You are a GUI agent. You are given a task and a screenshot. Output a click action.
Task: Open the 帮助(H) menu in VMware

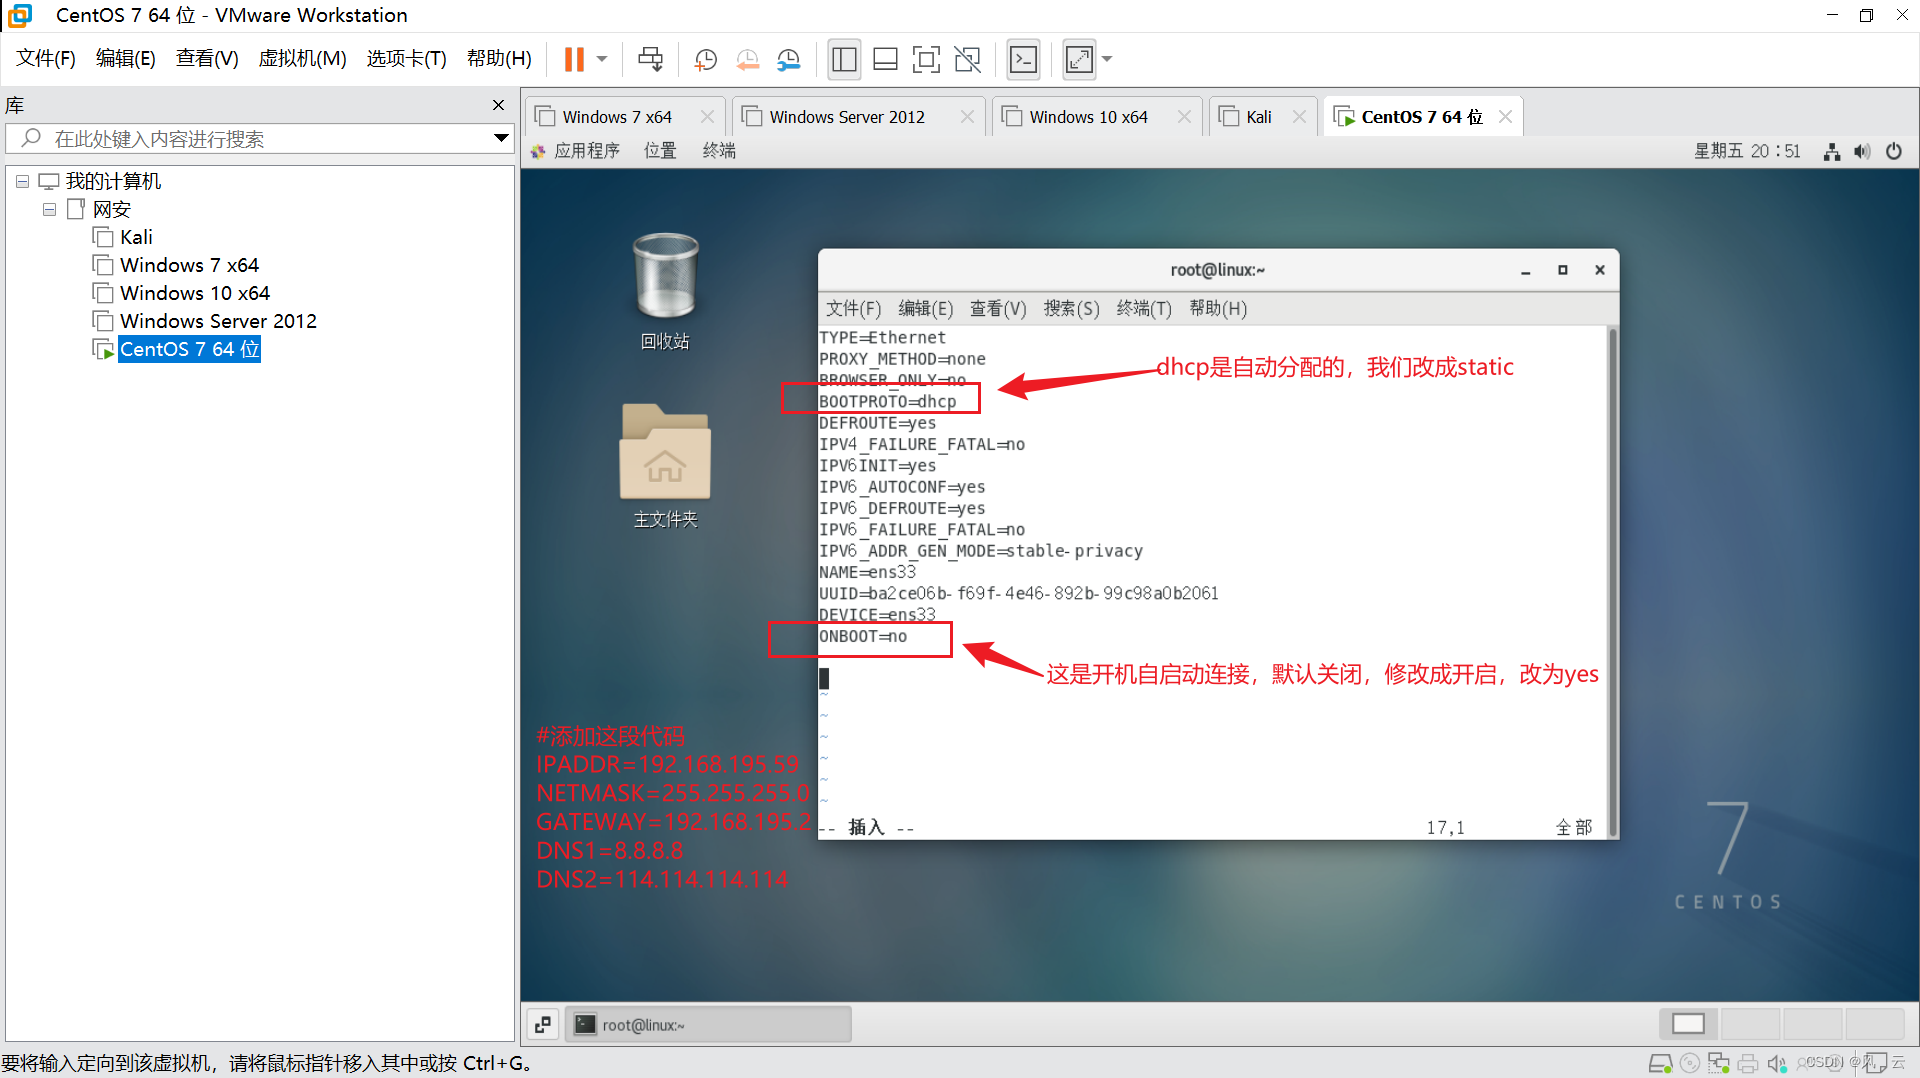point(499,58)
